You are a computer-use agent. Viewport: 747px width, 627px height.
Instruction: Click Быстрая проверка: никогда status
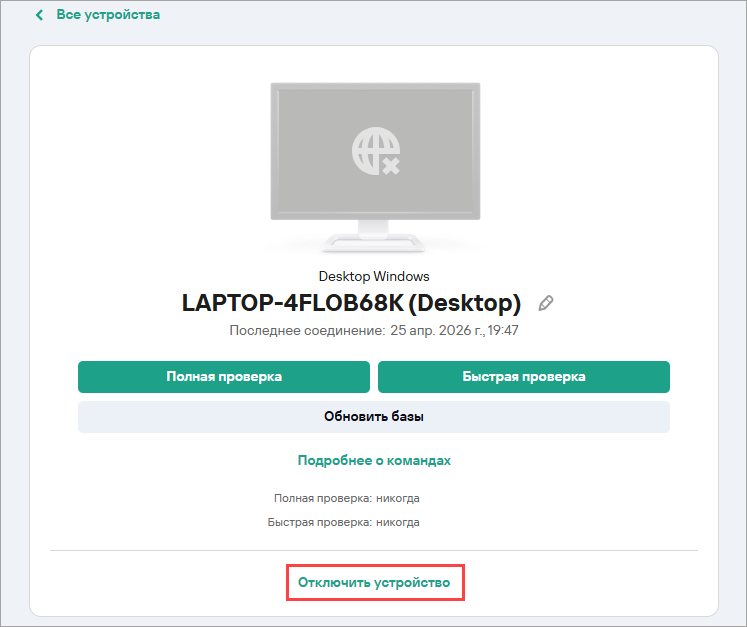pos(343,522)
